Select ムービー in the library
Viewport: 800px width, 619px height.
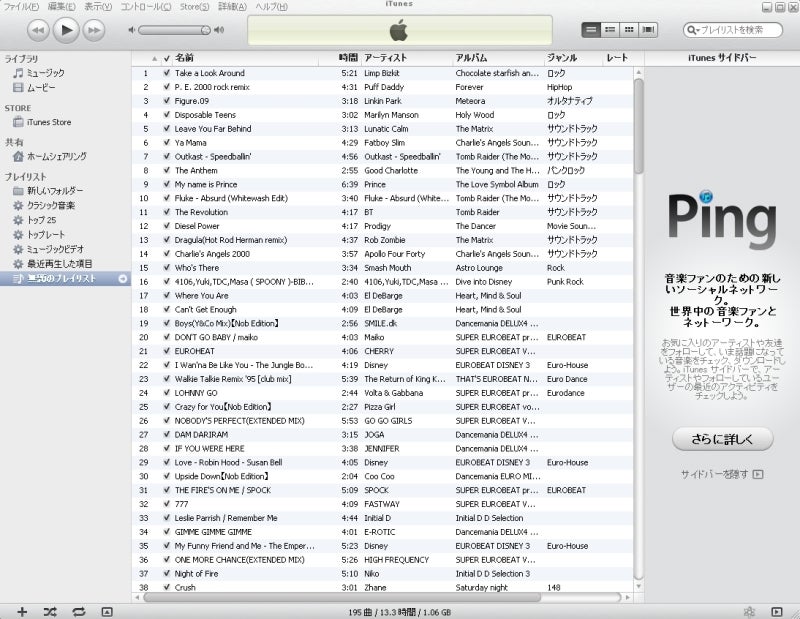[41, 88]
